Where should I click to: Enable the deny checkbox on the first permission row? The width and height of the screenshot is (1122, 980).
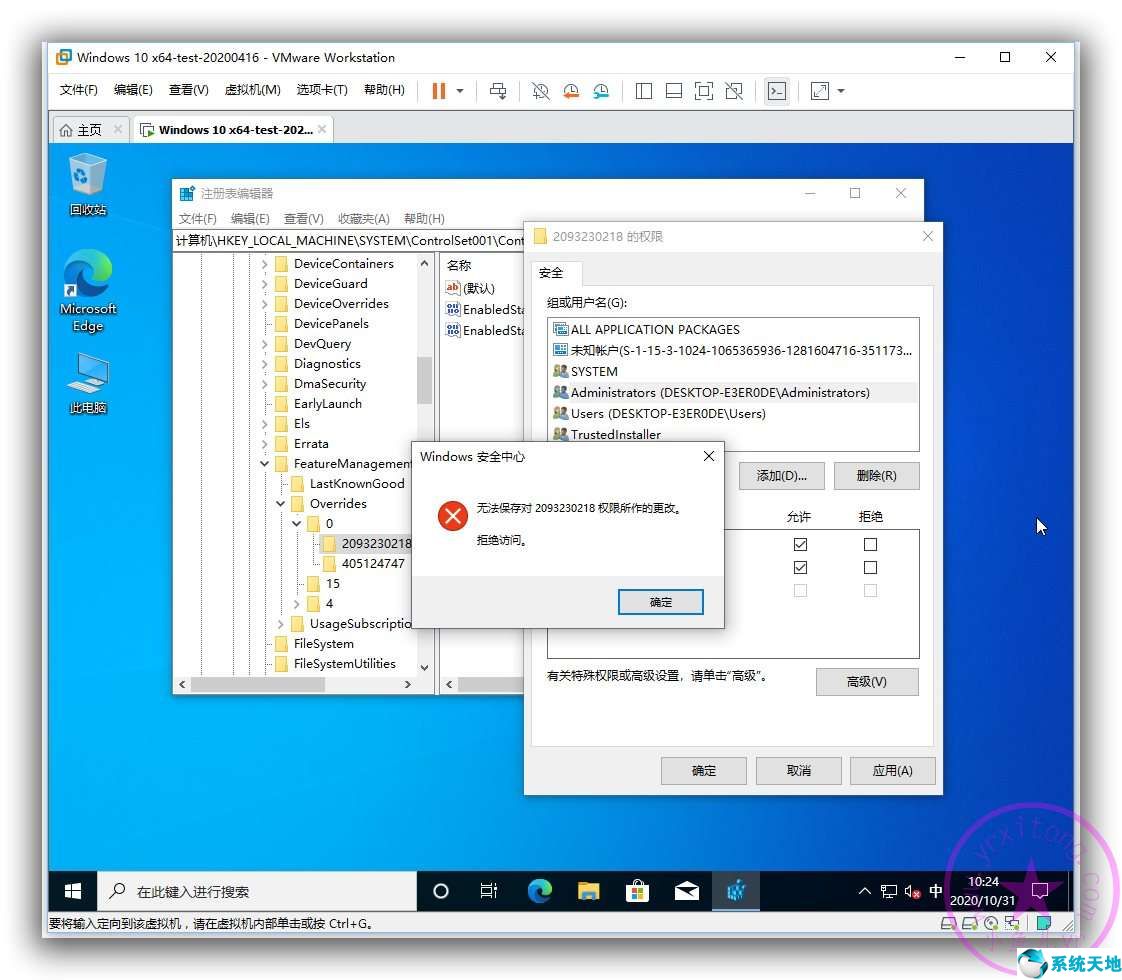coord(870,544)
